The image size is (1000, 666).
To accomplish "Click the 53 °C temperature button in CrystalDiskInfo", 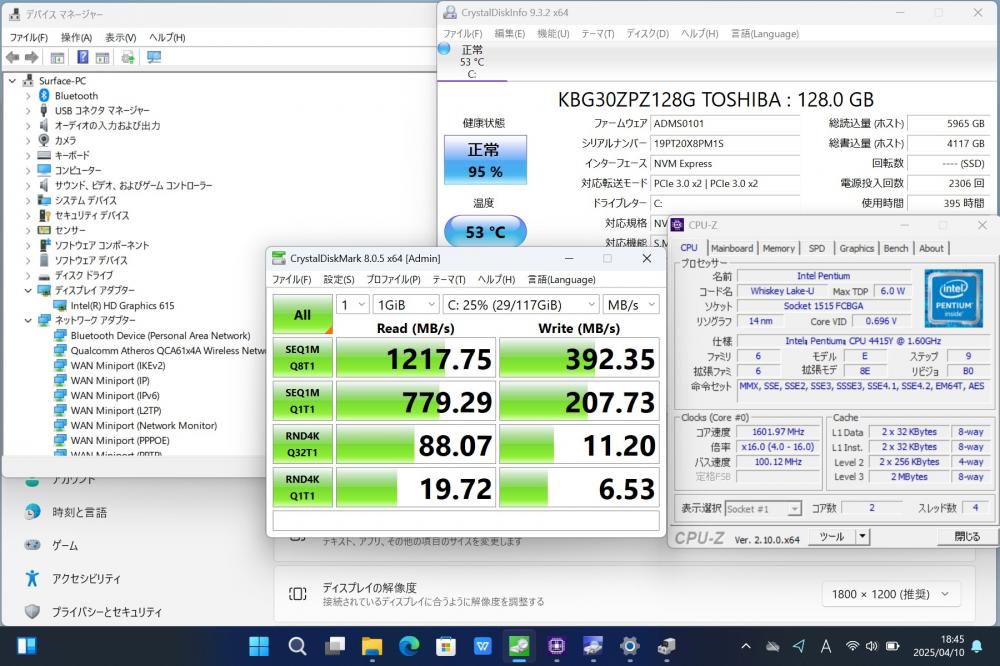I will tap(485, 232).
